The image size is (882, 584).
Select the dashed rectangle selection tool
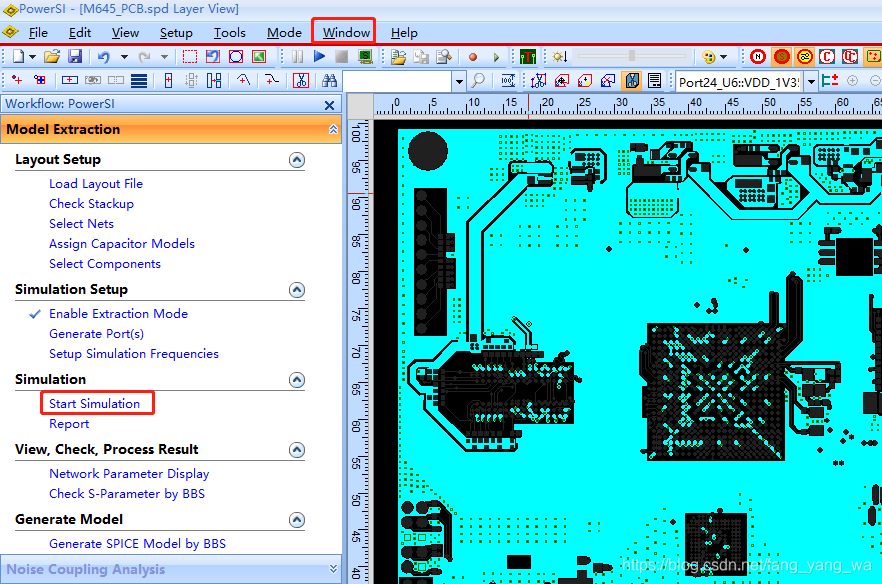click(x=190, y=56)
